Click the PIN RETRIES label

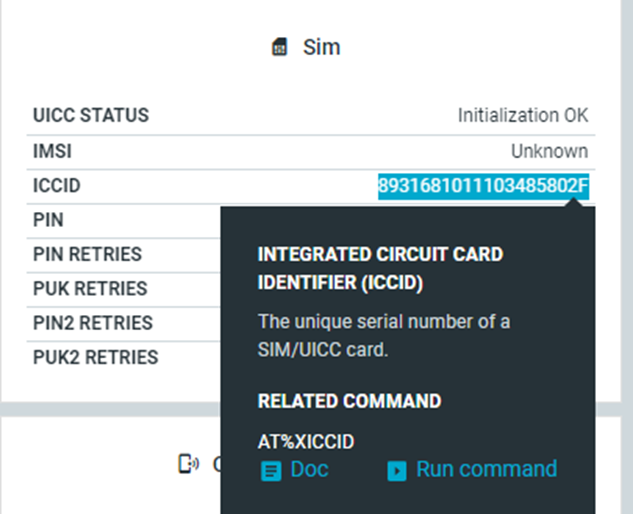pos(87,254)
